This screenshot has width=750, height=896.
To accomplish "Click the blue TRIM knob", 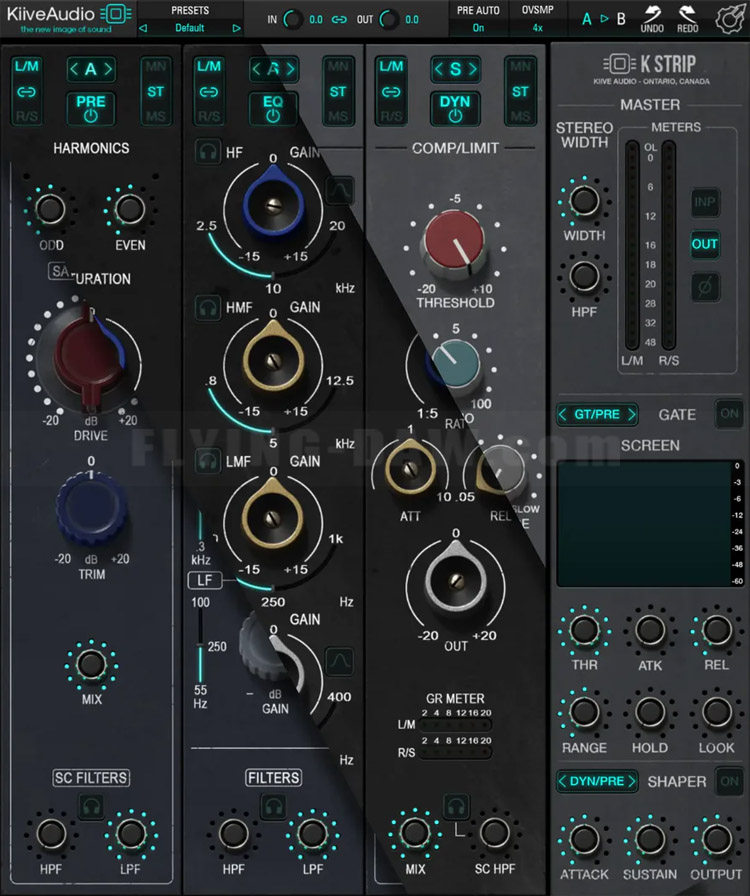I will (x=91, y=507).
